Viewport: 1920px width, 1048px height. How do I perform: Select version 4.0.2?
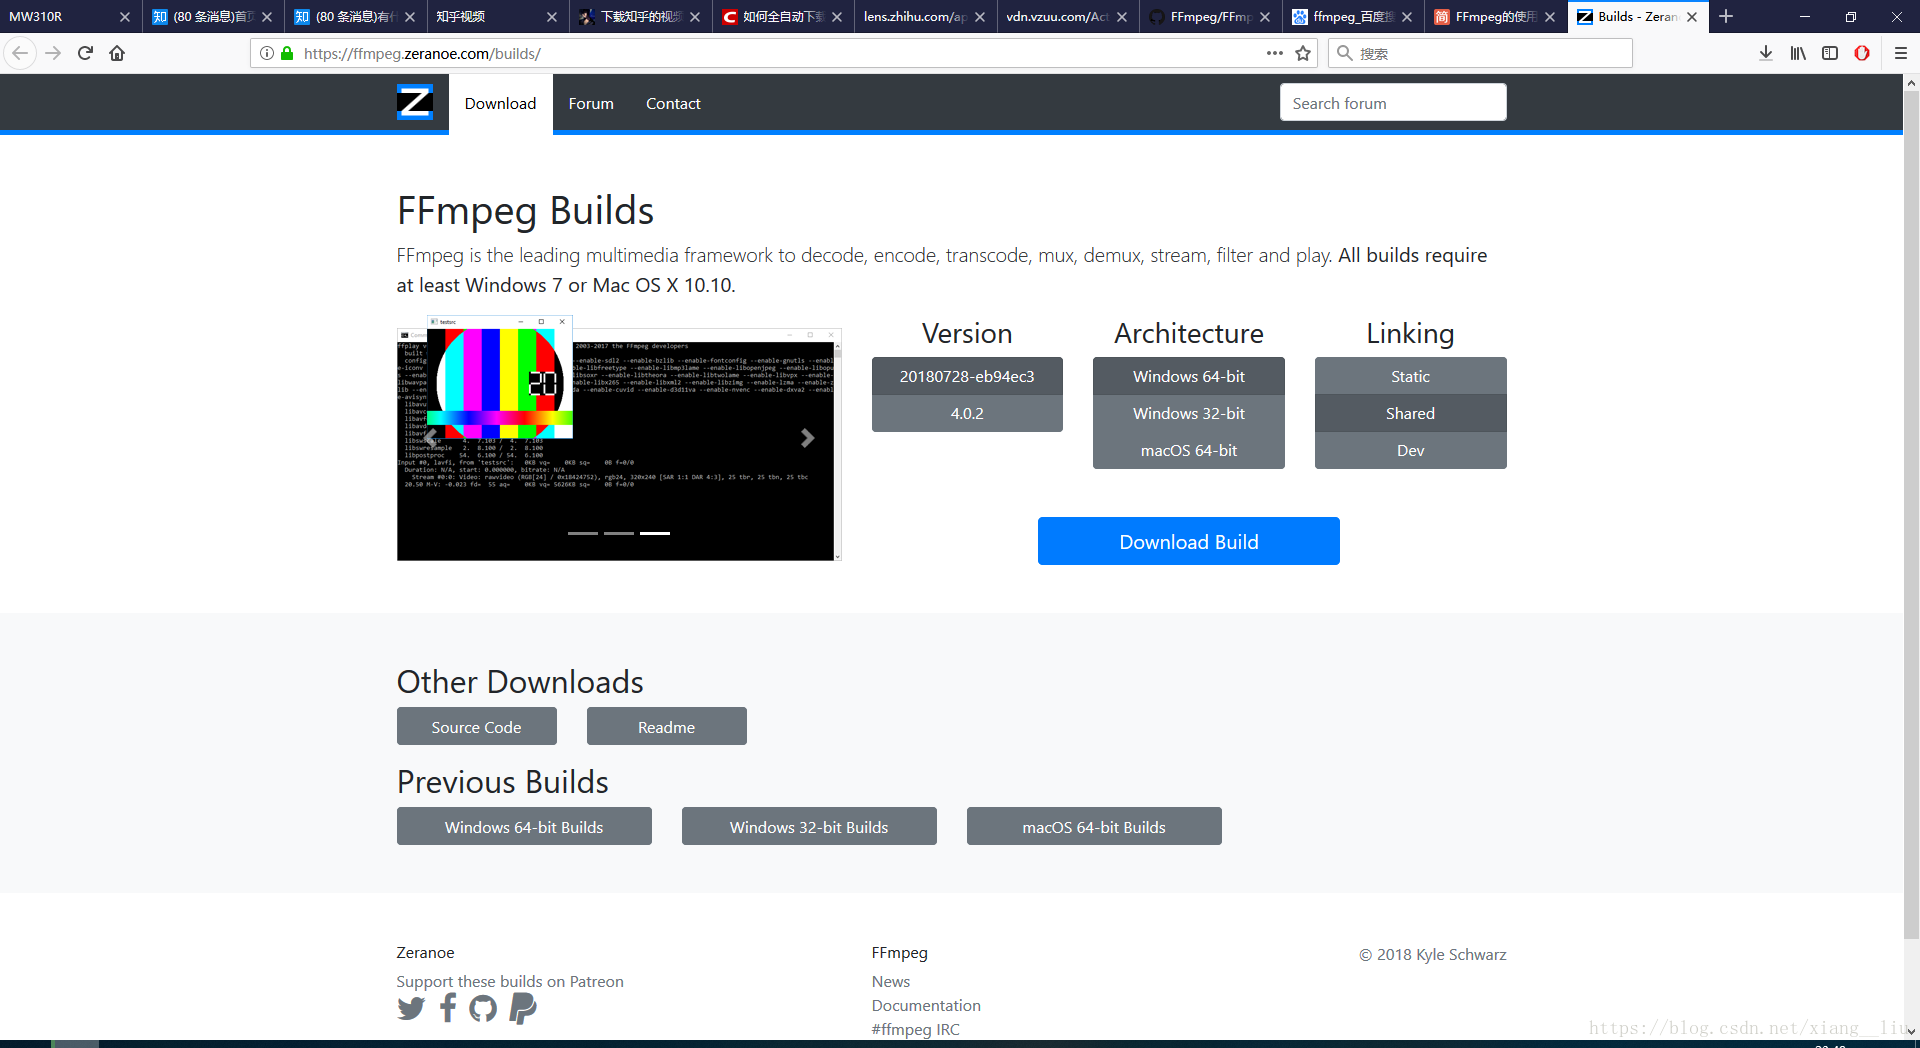967,413
